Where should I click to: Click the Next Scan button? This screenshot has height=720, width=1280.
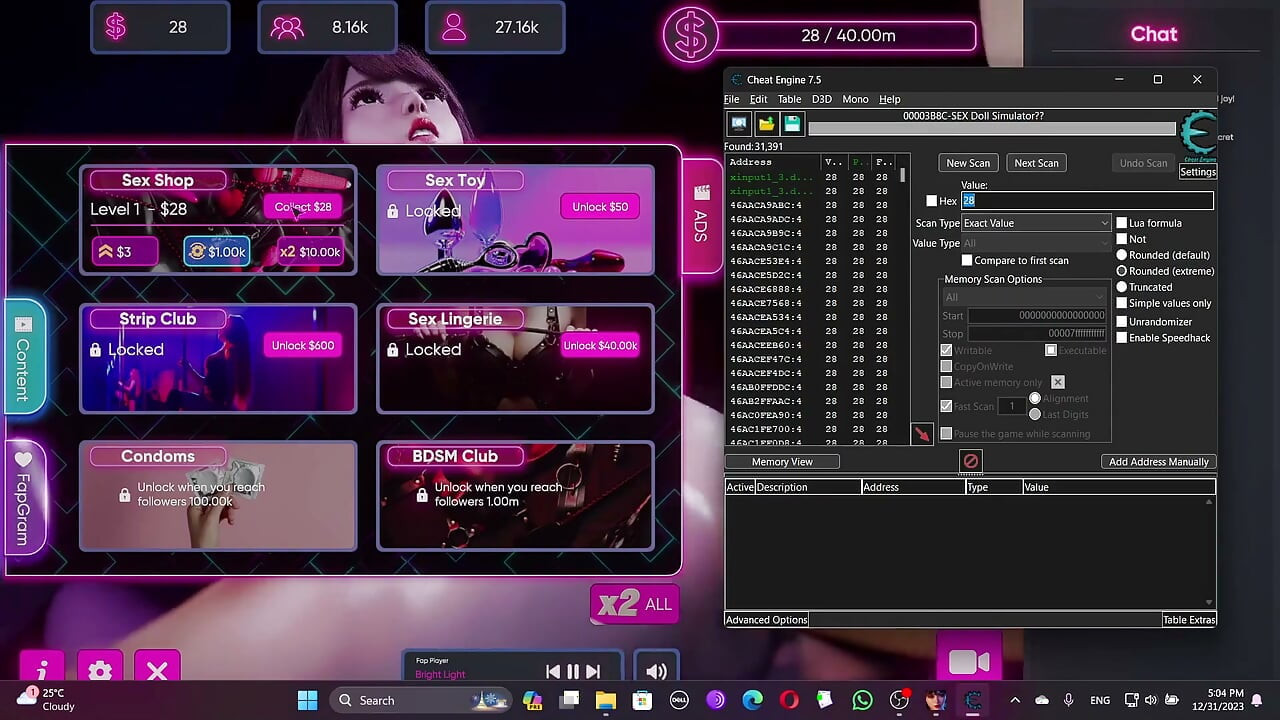click(1036, 163)
